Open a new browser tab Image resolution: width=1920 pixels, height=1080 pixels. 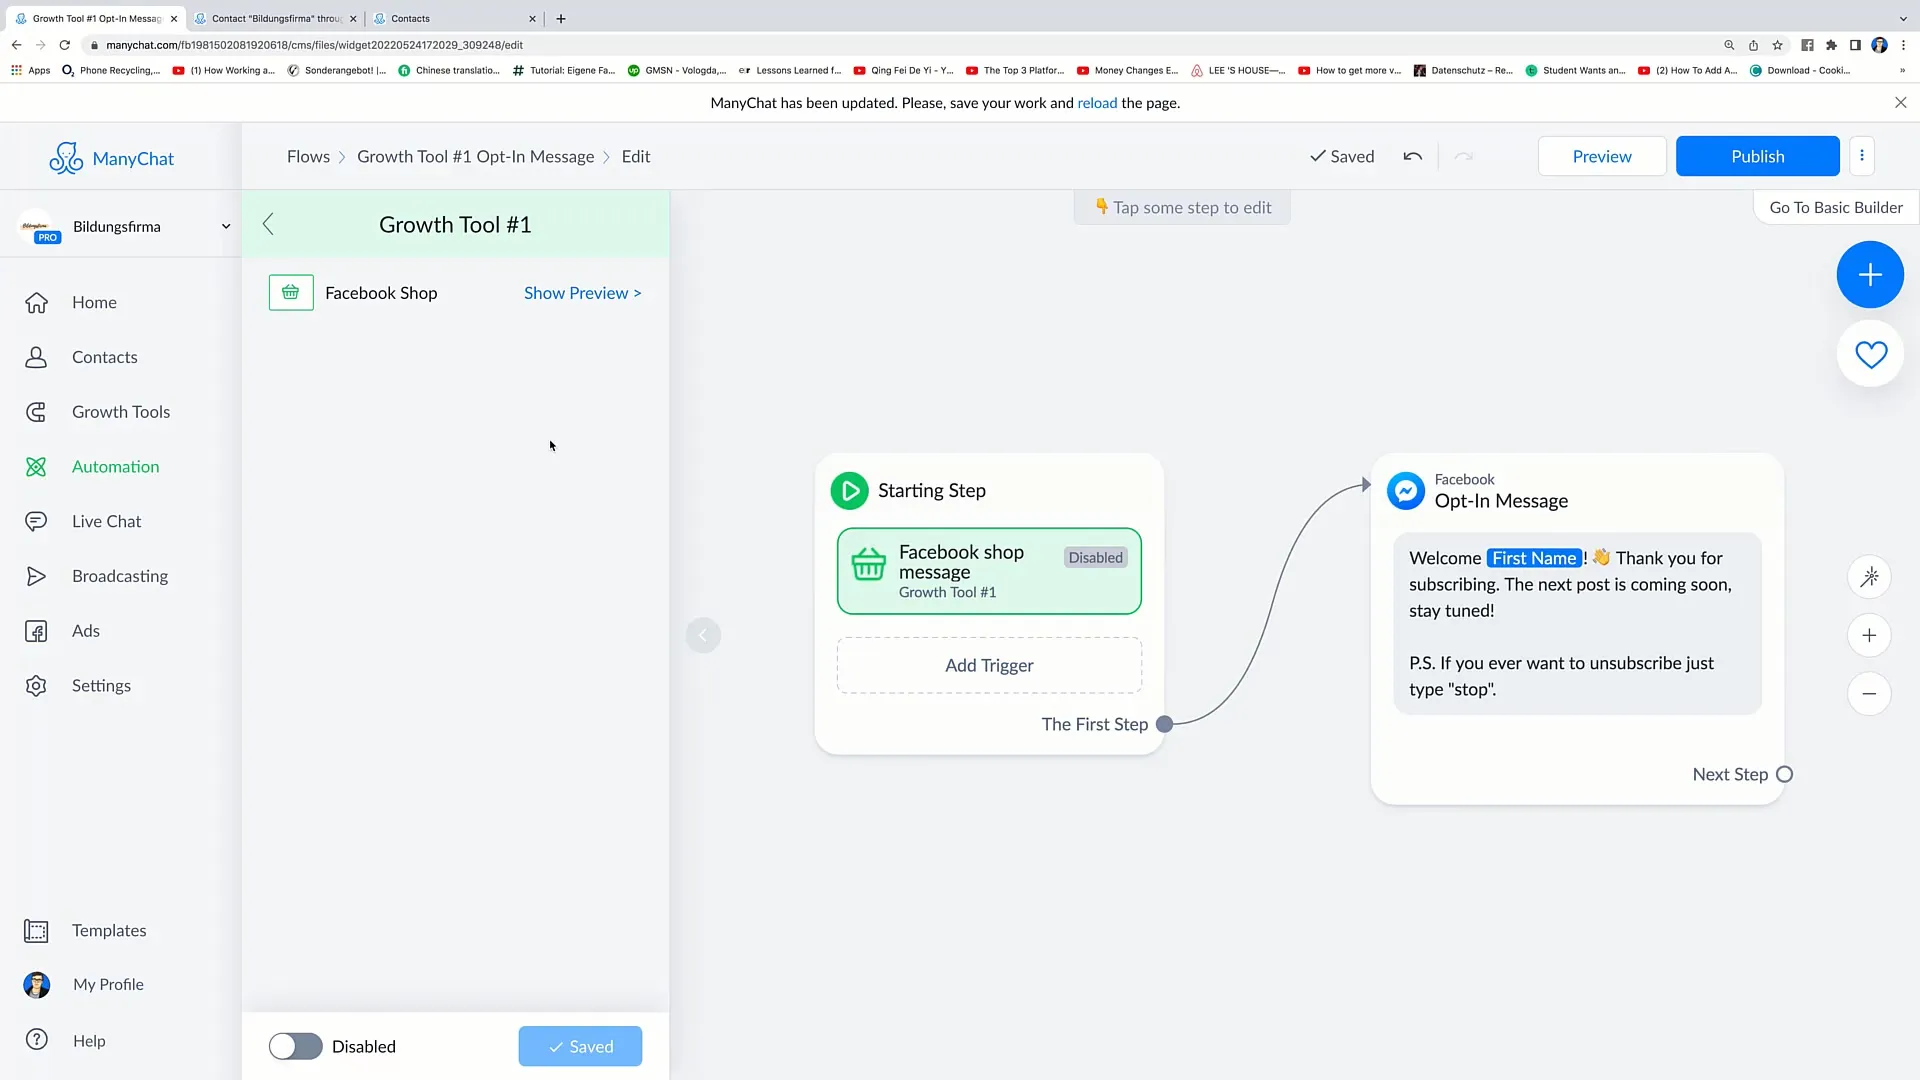click(561, 18)
